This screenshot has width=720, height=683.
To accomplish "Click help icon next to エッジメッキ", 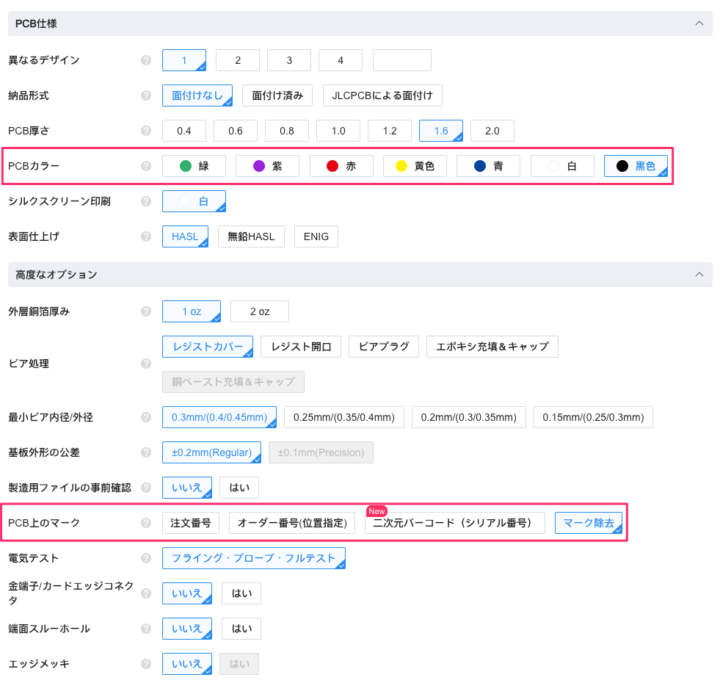I will pos(146,664).
